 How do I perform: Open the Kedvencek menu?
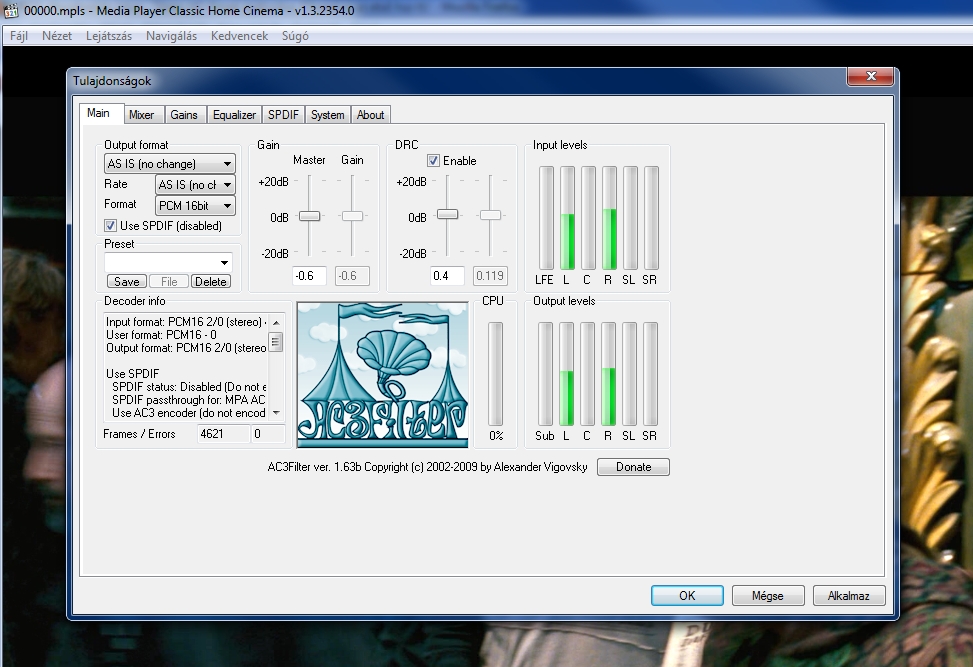click(240, 36)
